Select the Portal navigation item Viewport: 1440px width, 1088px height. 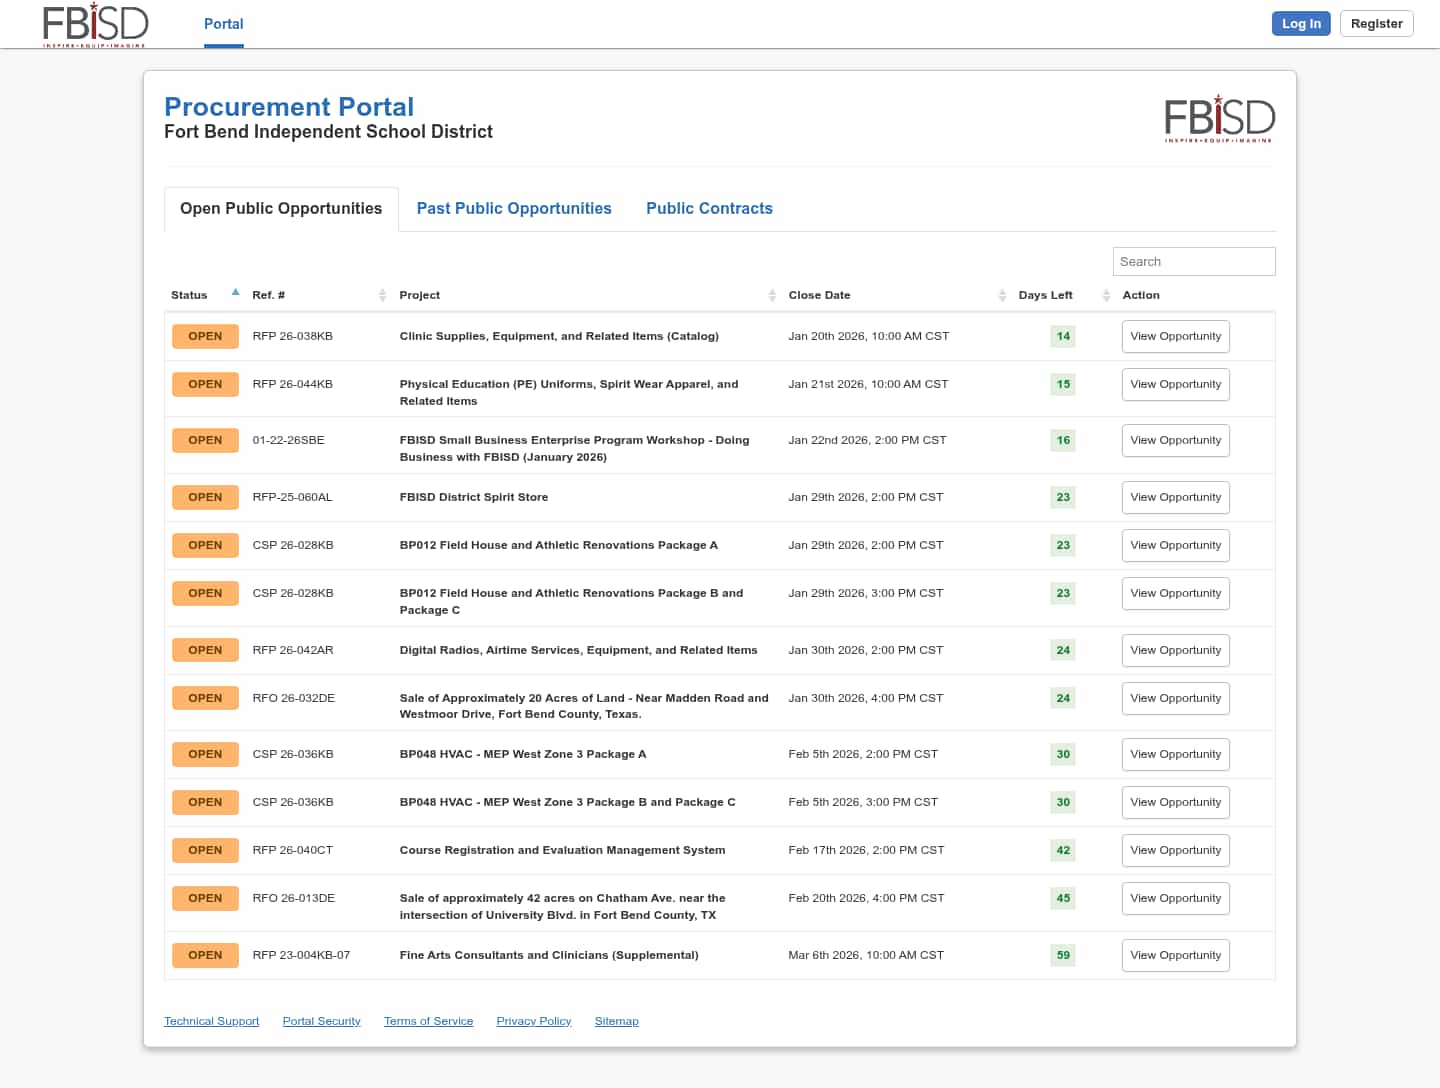(x=223, y=24)
